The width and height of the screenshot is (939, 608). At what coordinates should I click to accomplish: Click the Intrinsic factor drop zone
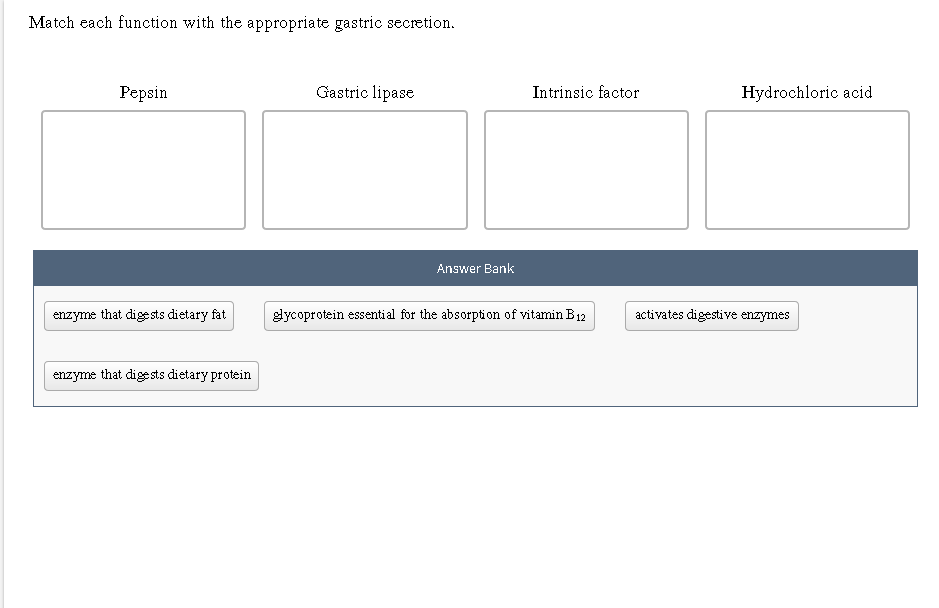pos(585,170)
